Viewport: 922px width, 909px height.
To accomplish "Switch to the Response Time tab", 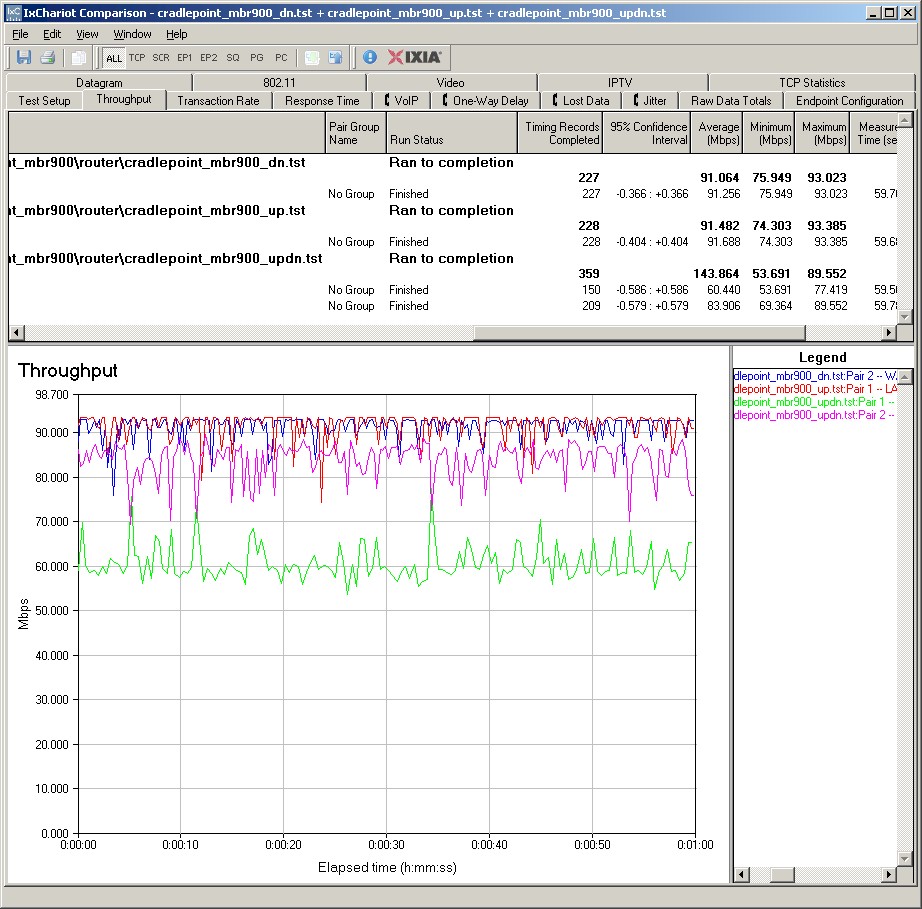I will coord(322,101).
